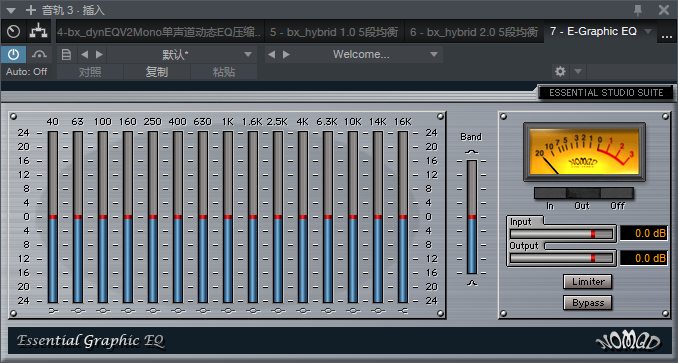Image resolution: width=678 pixels, height=363 pixels.
Task: Open the gear settings icon
Action: (x=560, y=71)
